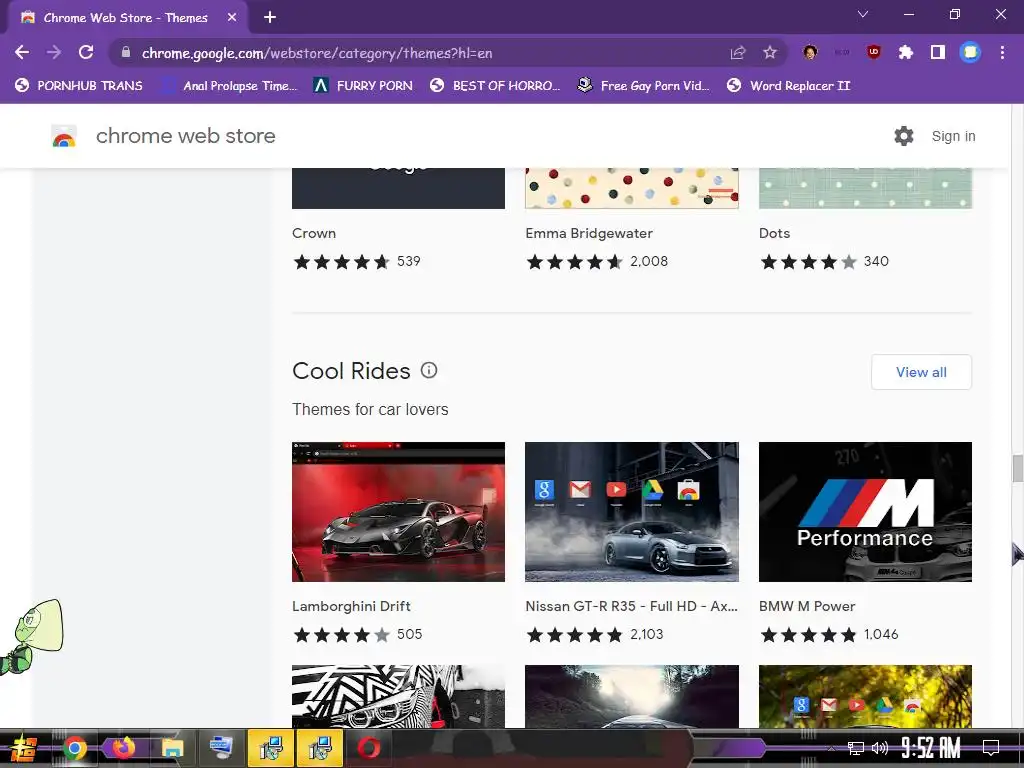The image size is (1024, 768).
Task: Click the Nissan GT-R R35 - Full HD title
Action: click(632, 606)
